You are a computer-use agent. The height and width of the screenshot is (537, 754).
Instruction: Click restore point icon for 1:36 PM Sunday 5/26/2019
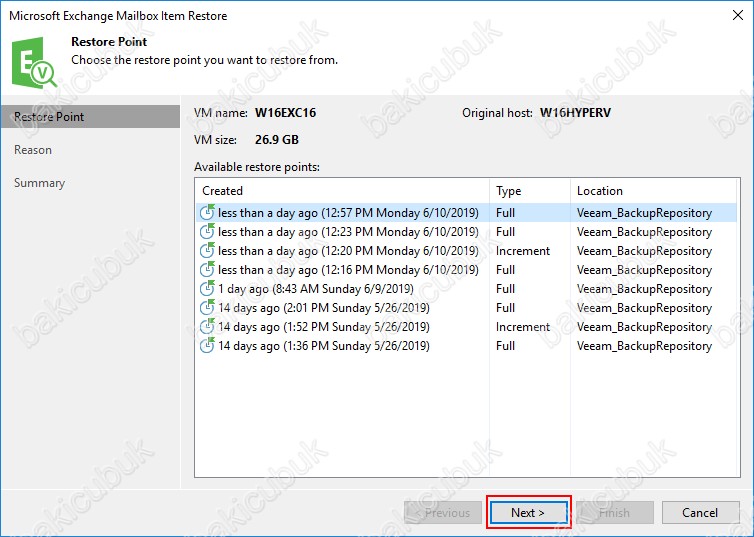(207, 345)
